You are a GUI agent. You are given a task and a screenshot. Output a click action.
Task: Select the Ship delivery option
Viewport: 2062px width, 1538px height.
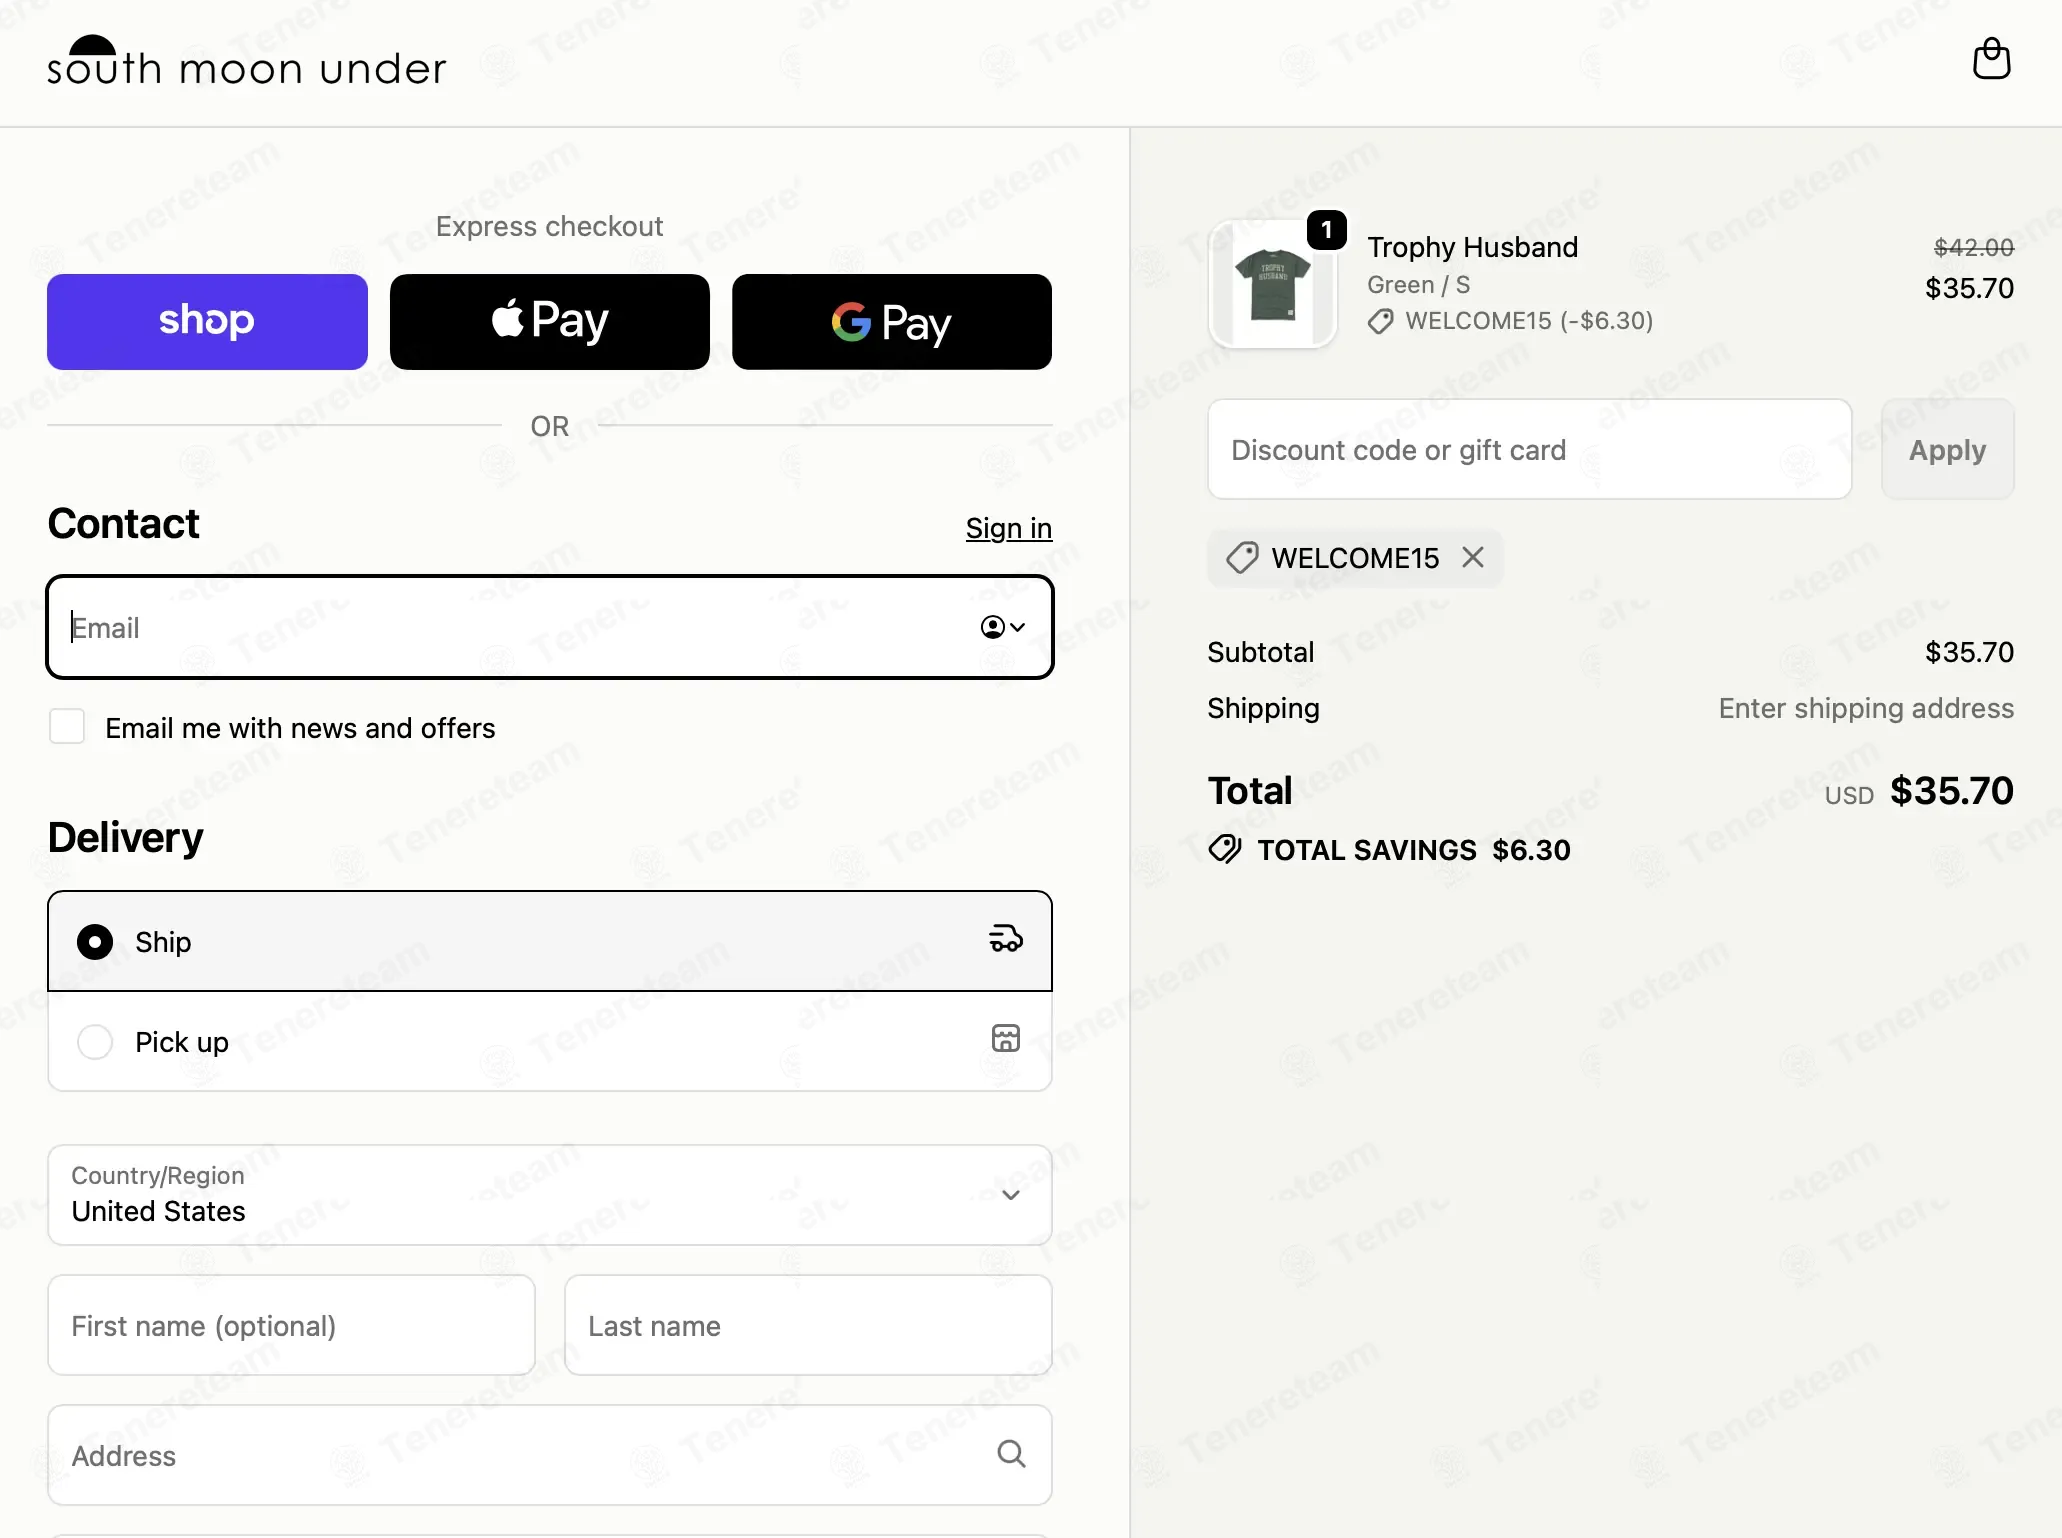tap(550, 942)
